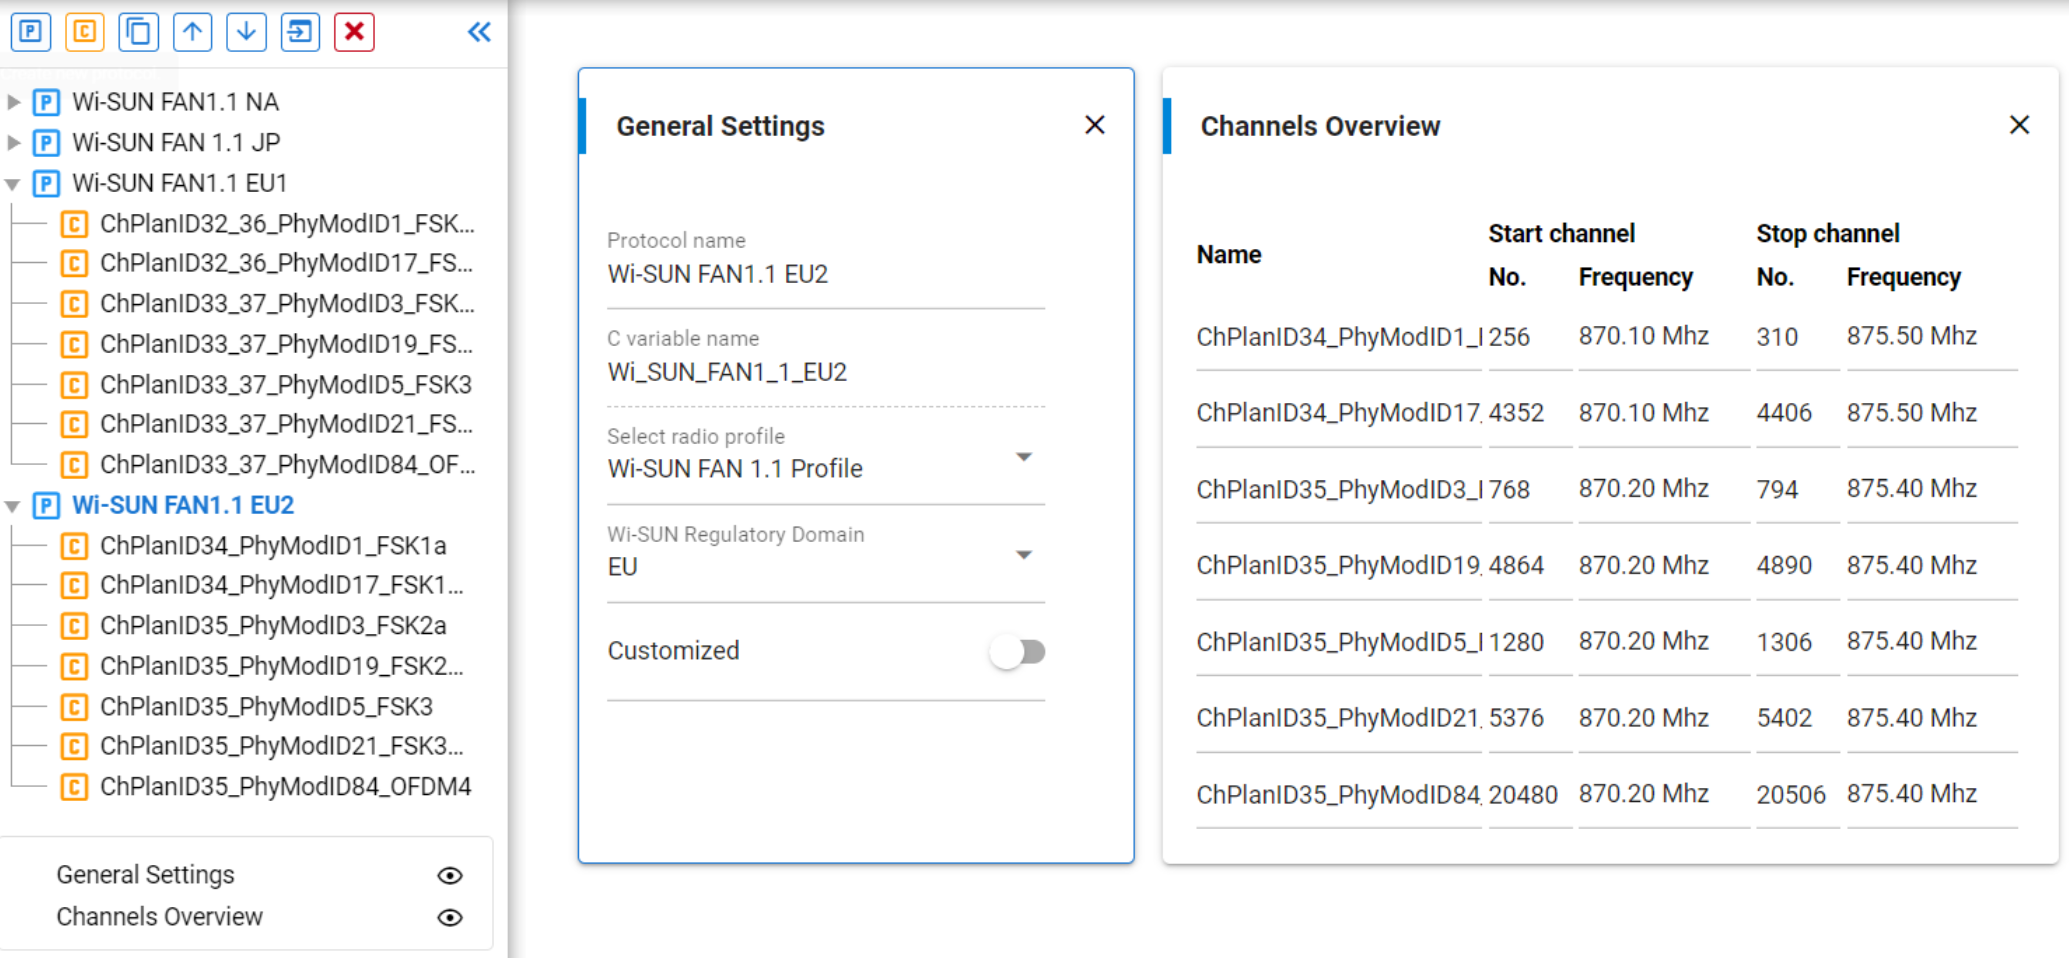
Task: Click ChPlanID35_PhyModID84 row name in overview
Action: pos(1339,794)
